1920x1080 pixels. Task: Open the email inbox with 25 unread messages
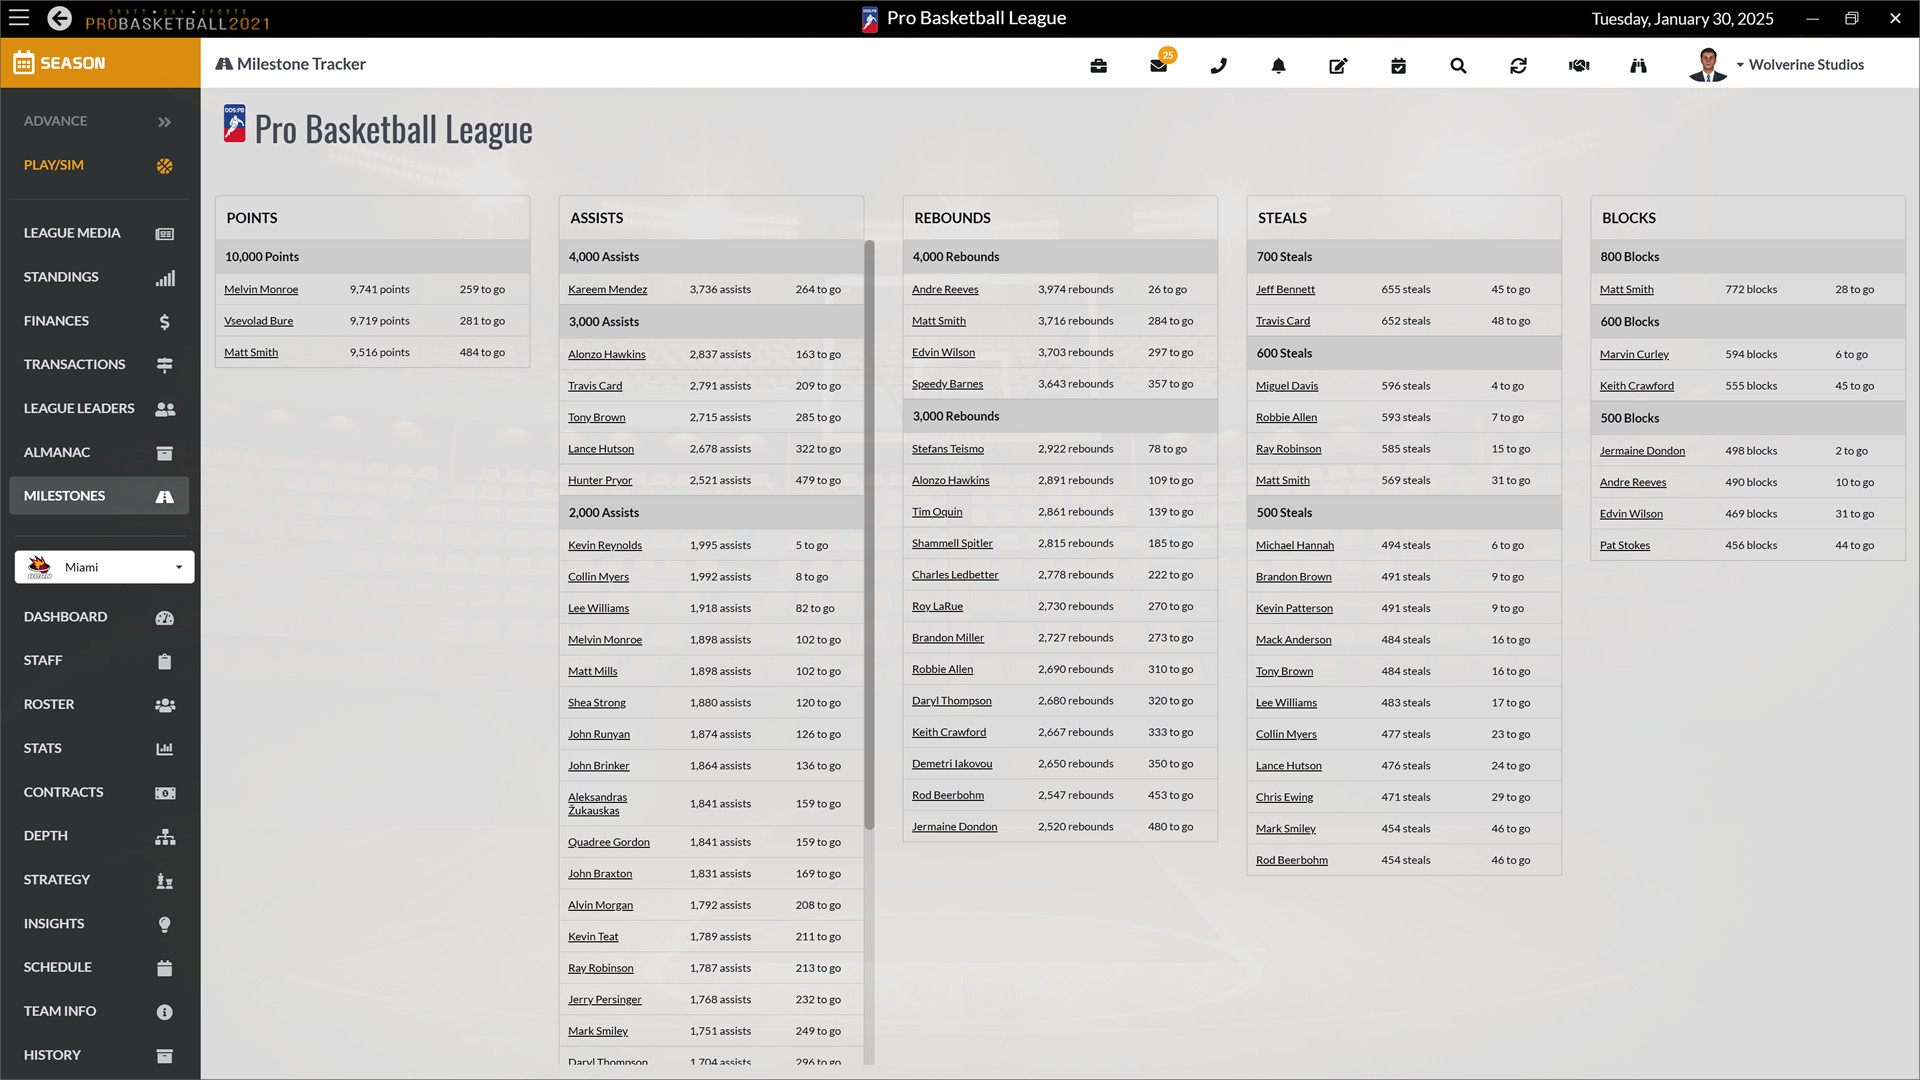point(1159,66)
